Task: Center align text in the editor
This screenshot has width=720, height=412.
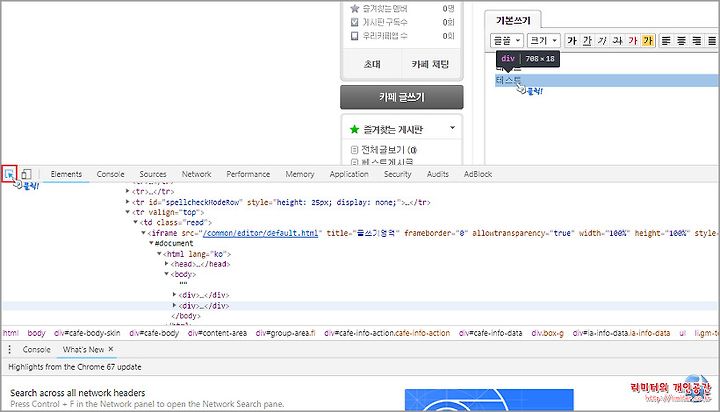Action: pos(681,40)
